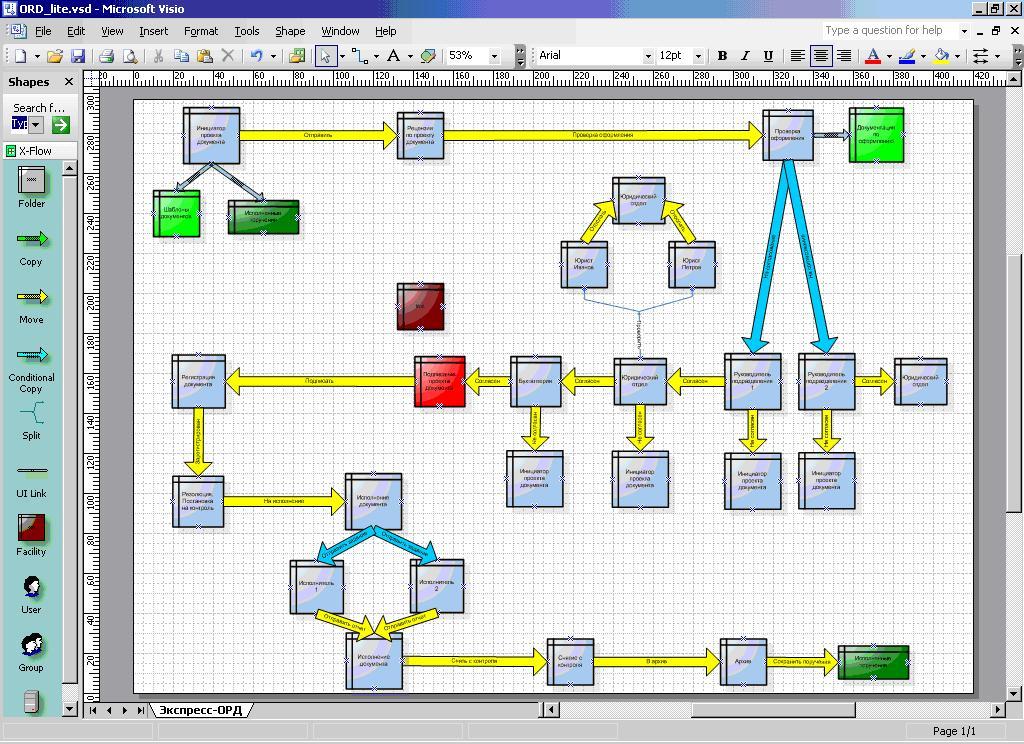This screenshot has height=744, width=1024.
Task: Click the green search shapes button
Action: [x=59, y=124]
